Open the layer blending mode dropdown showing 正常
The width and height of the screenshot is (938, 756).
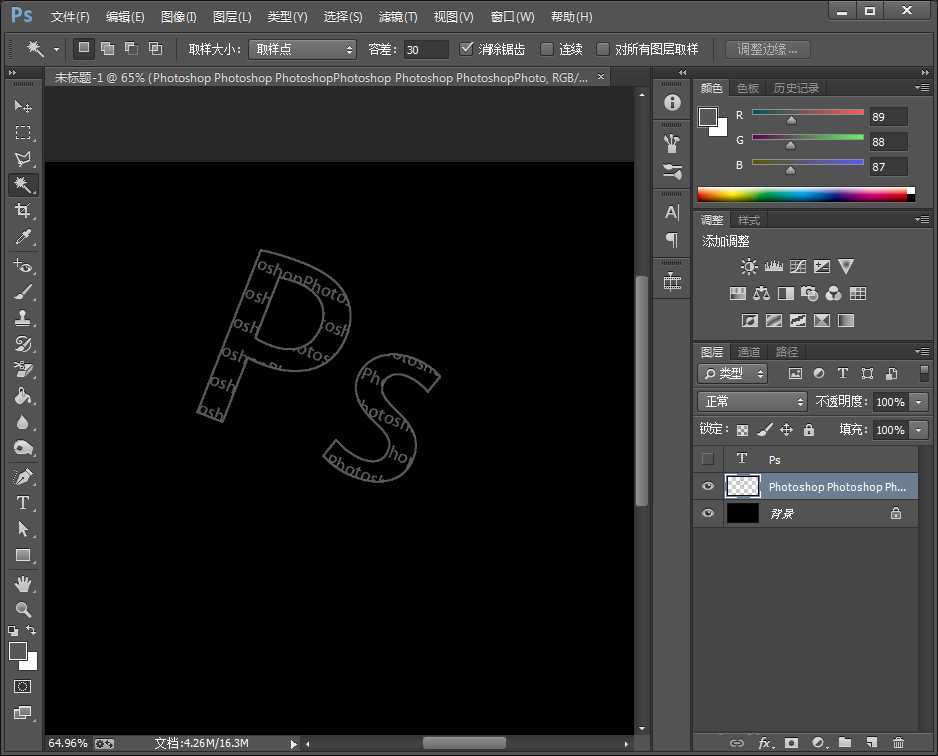pyautogui.click(x=752, y=401)
